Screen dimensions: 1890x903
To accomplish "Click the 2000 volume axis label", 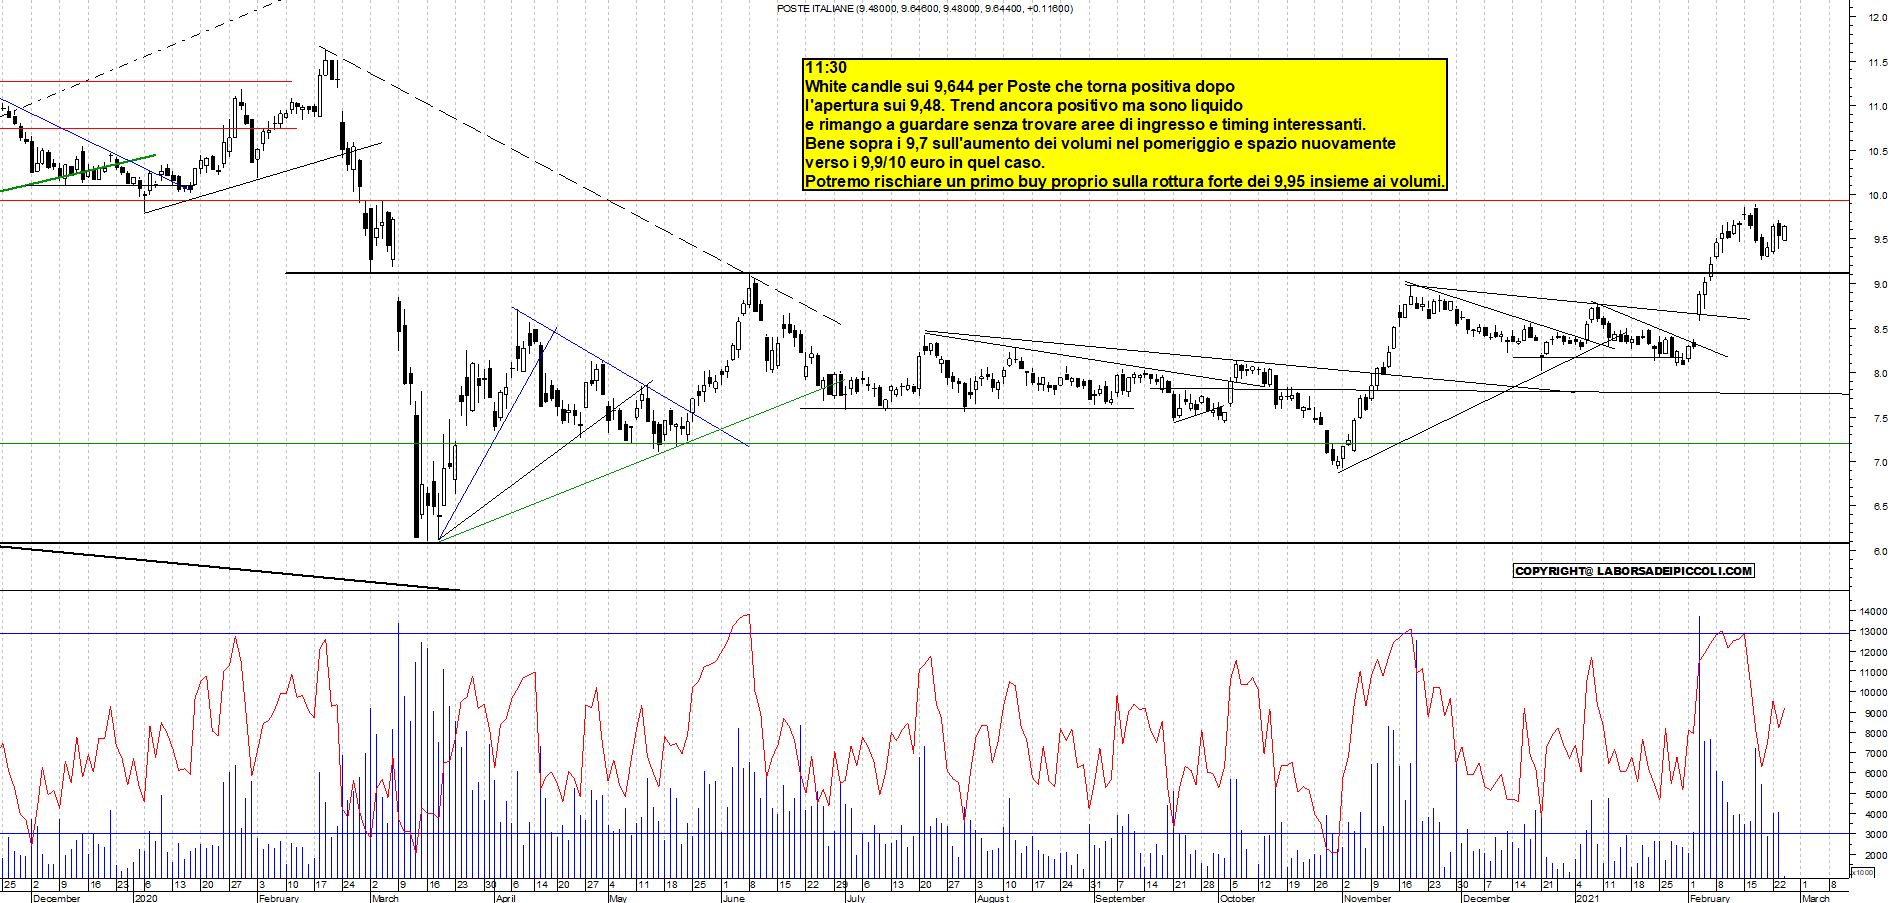I will click(x=1876, y=856).
